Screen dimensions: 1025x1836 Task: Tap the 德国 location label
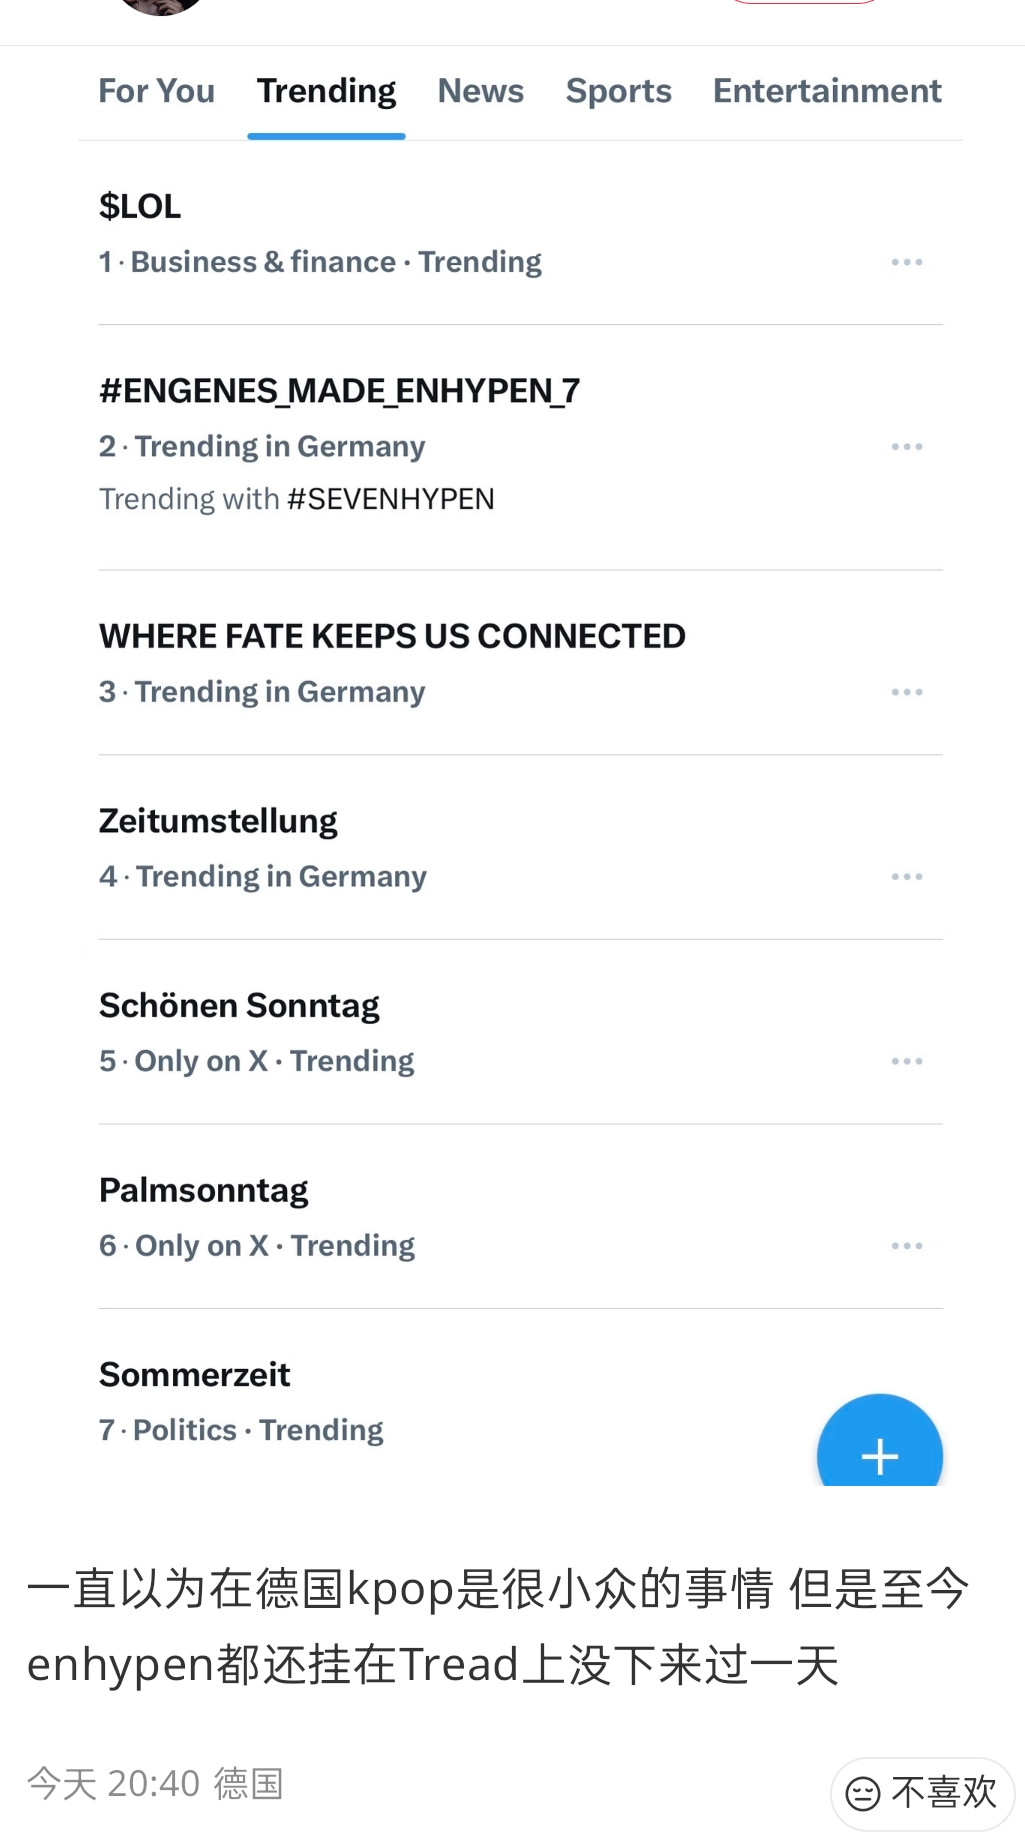click(249, 1783)
